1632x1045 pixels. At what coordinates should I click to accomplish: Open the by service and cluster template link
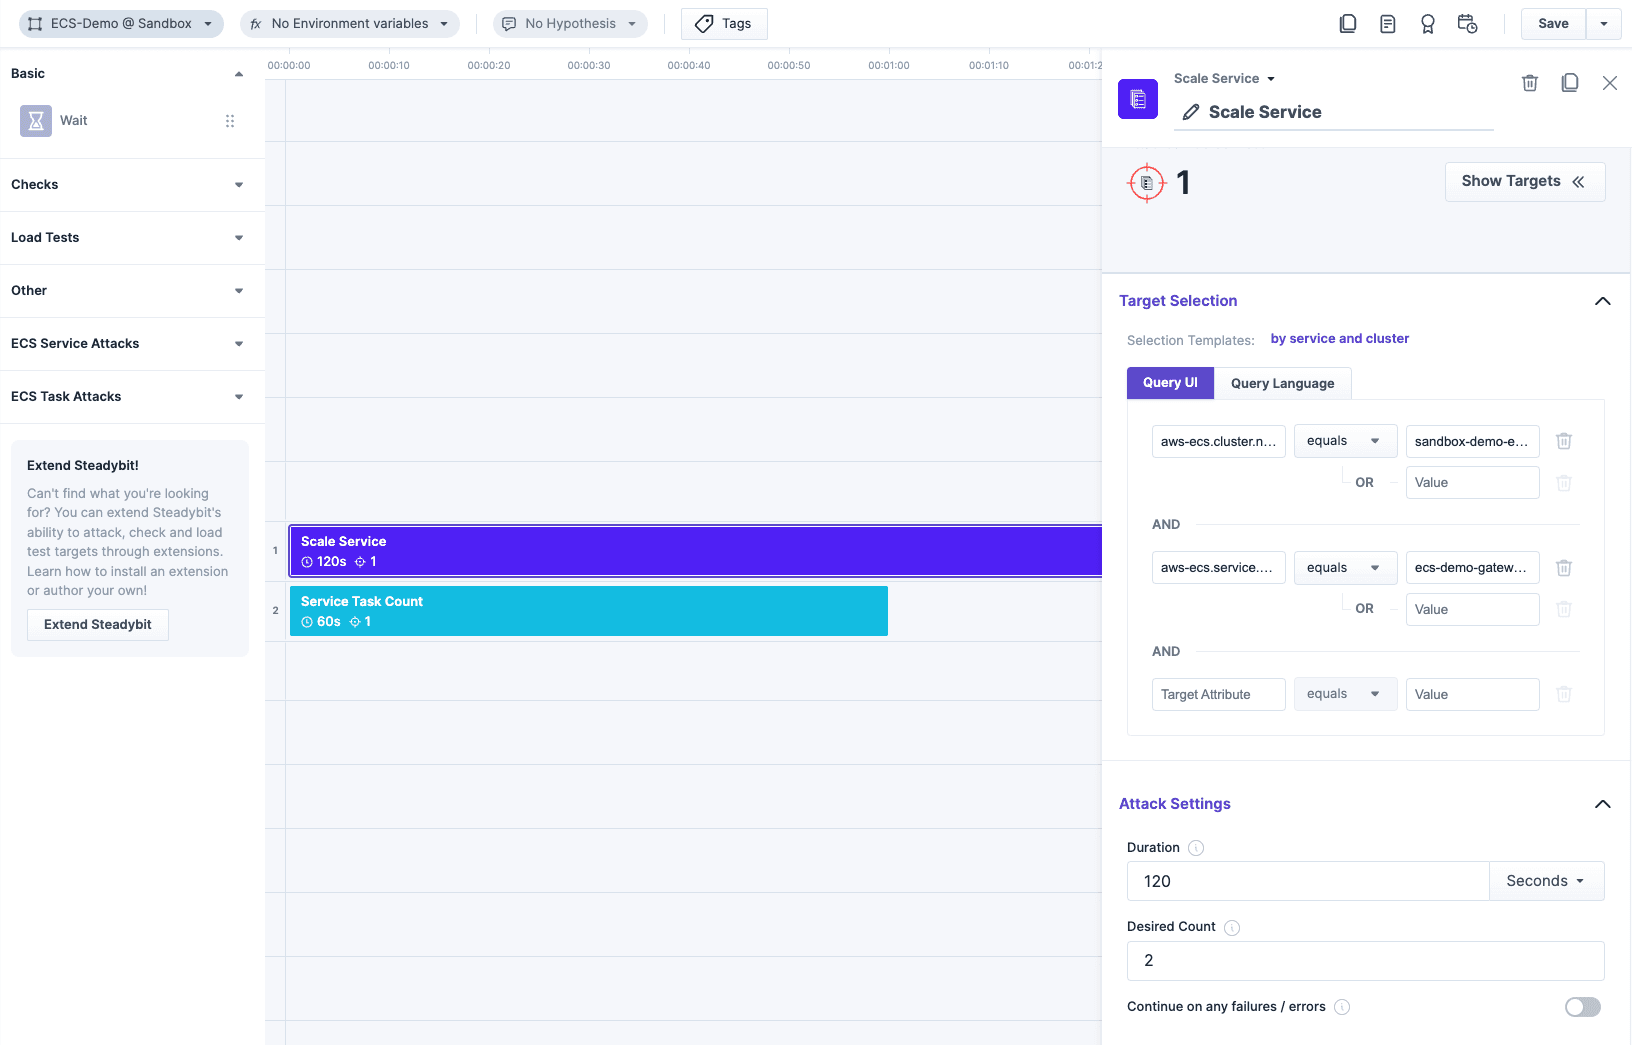1339,338
